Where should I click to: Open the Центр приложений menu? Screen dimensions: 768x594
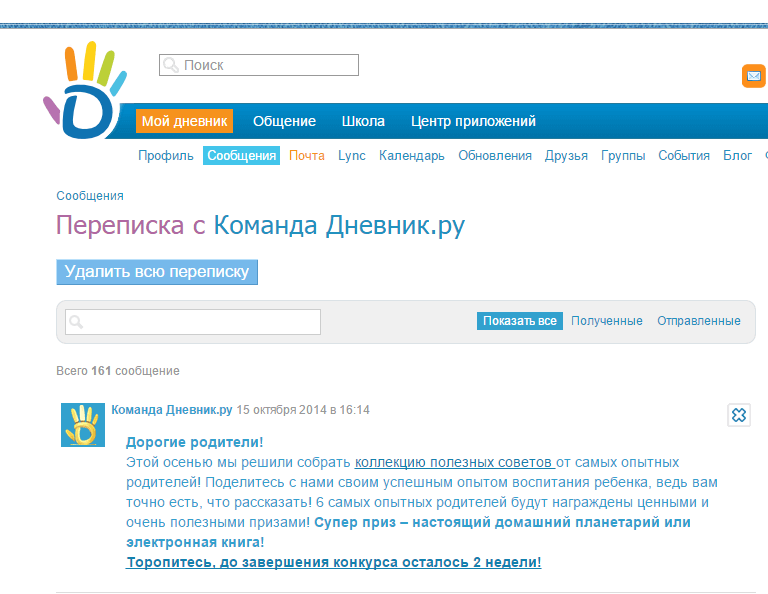tap(473, 121)
